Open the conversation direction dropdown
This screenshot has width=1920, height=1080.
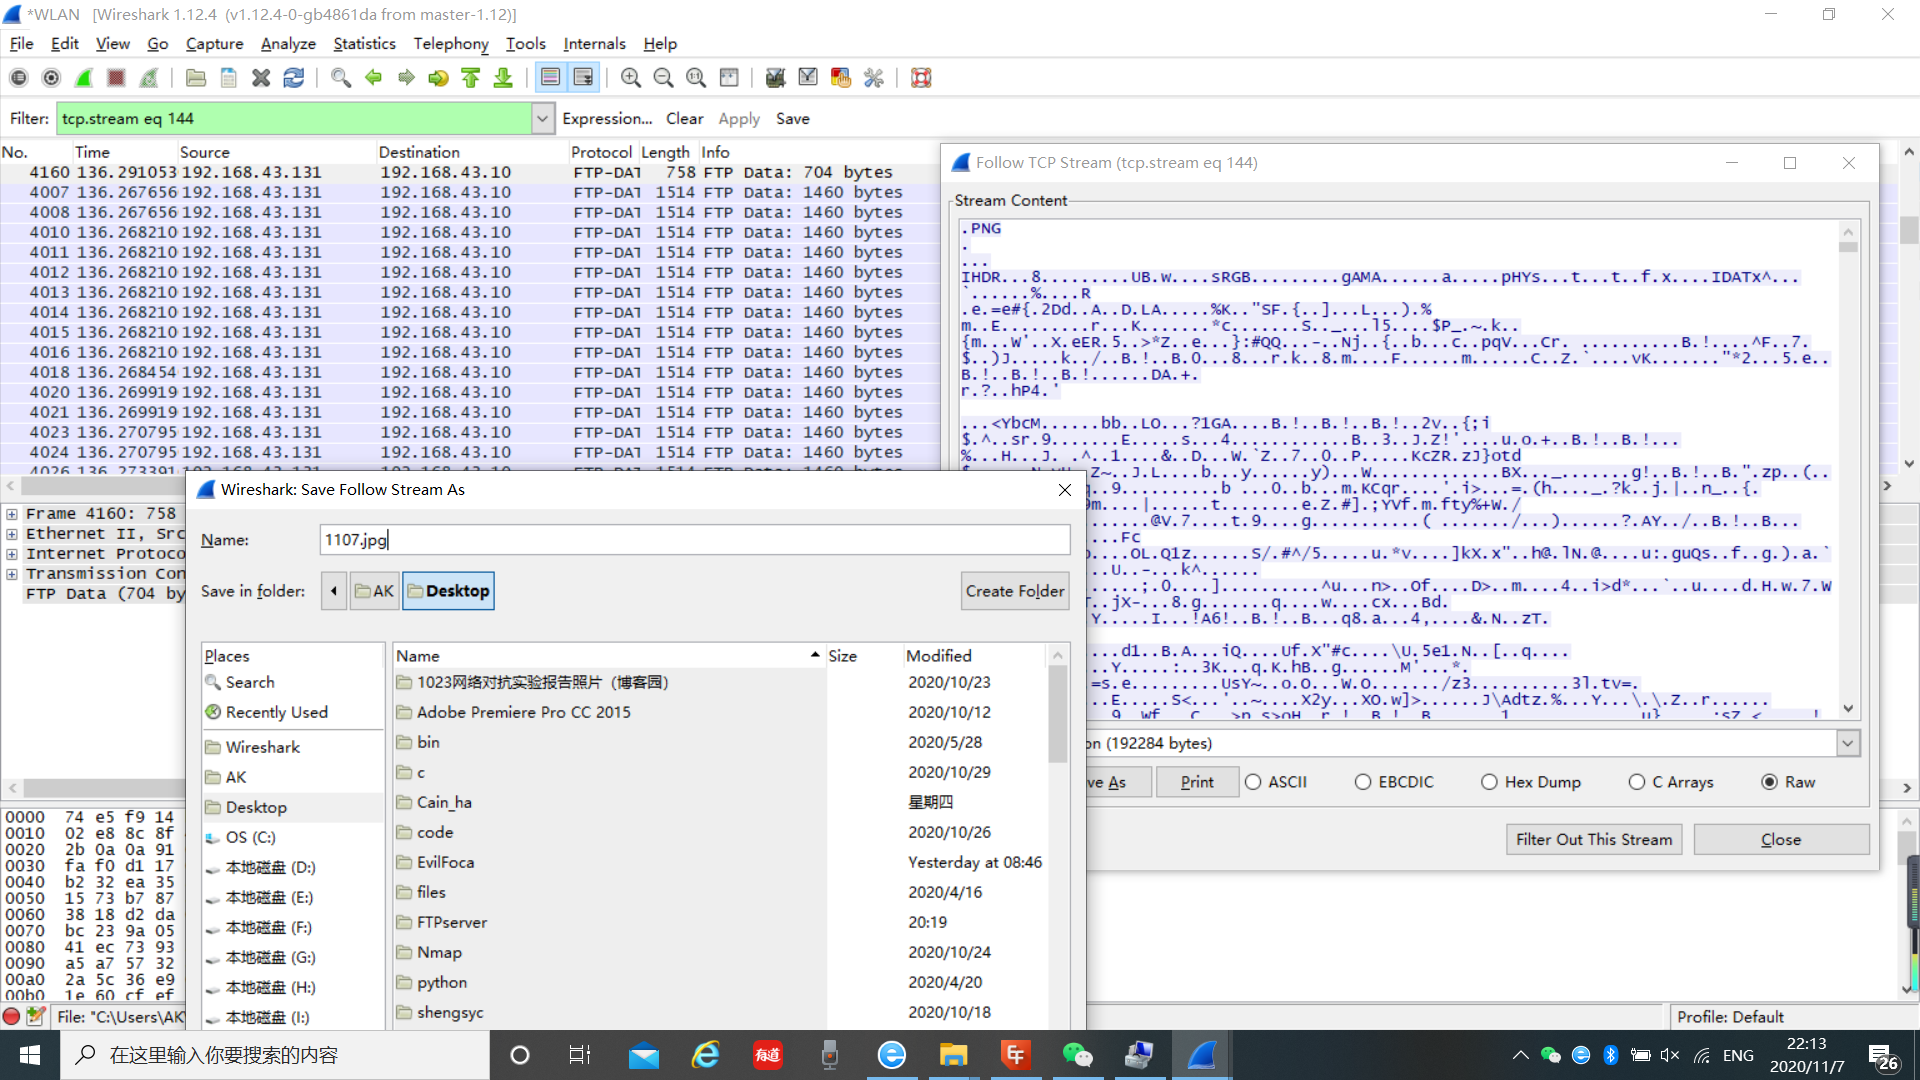pyautogui.click(x=1847, y=743)
